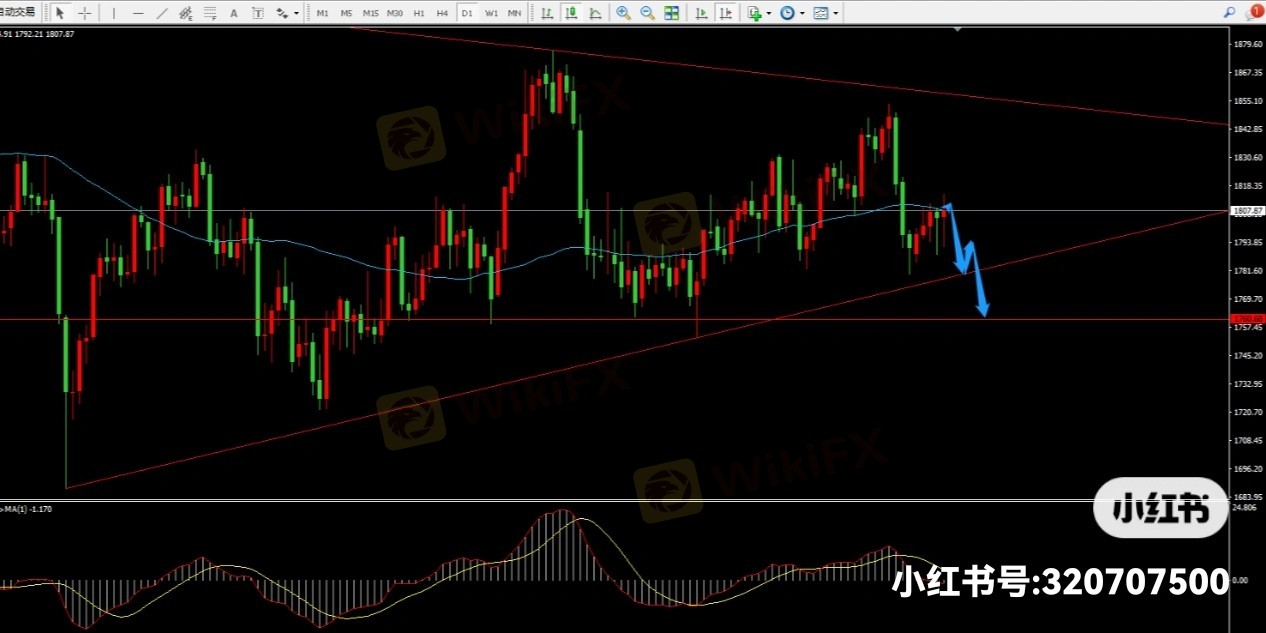Screen dimensions: 1266x633
Task: Open the indicators list dropdown arrow
Action: (x=768, y=13)
